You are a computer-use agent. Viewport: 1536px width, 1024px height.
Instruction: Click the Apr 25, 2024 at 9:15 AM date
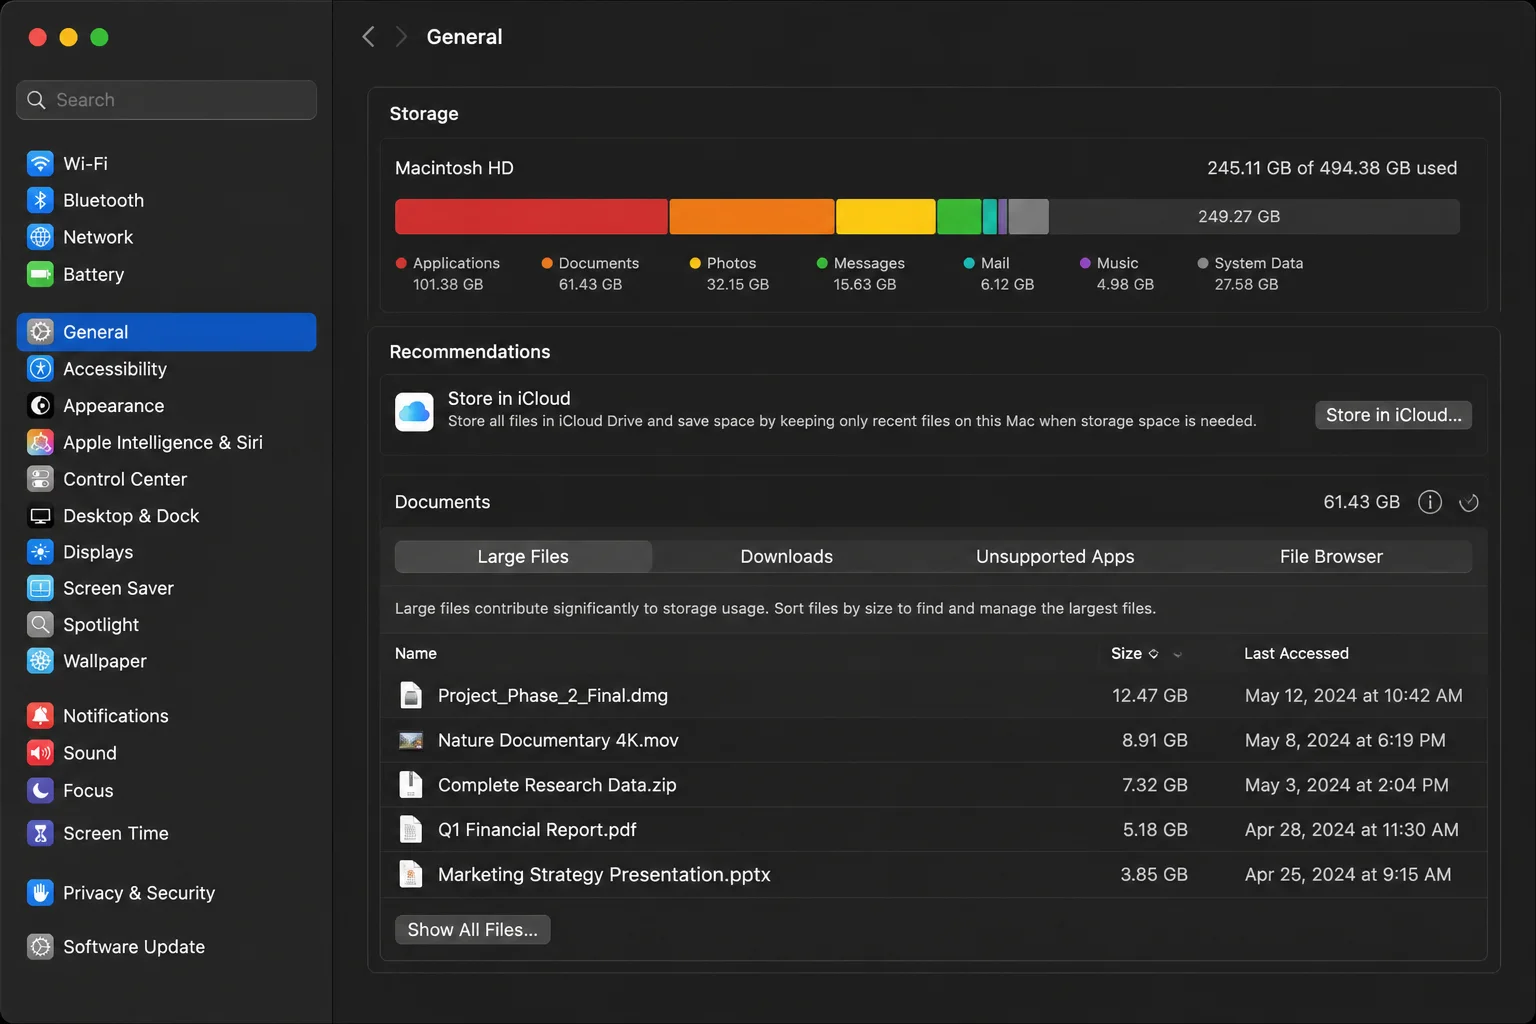click(x=1348, y=874)
